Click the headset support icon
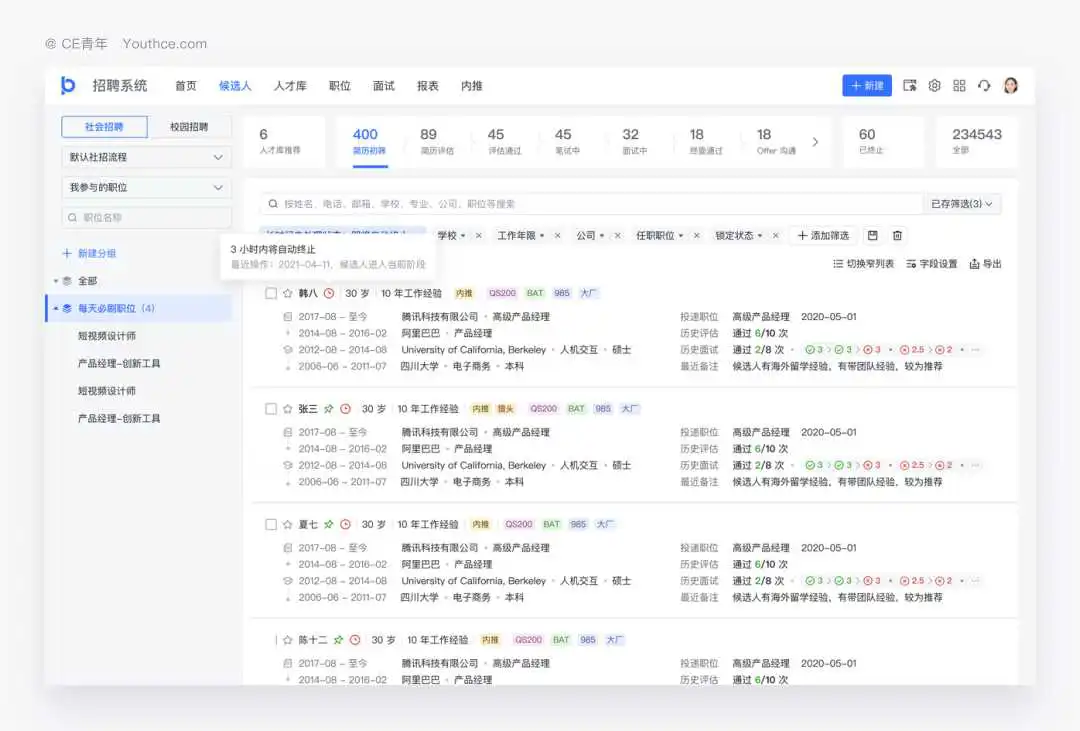 (x=984, y=86)
